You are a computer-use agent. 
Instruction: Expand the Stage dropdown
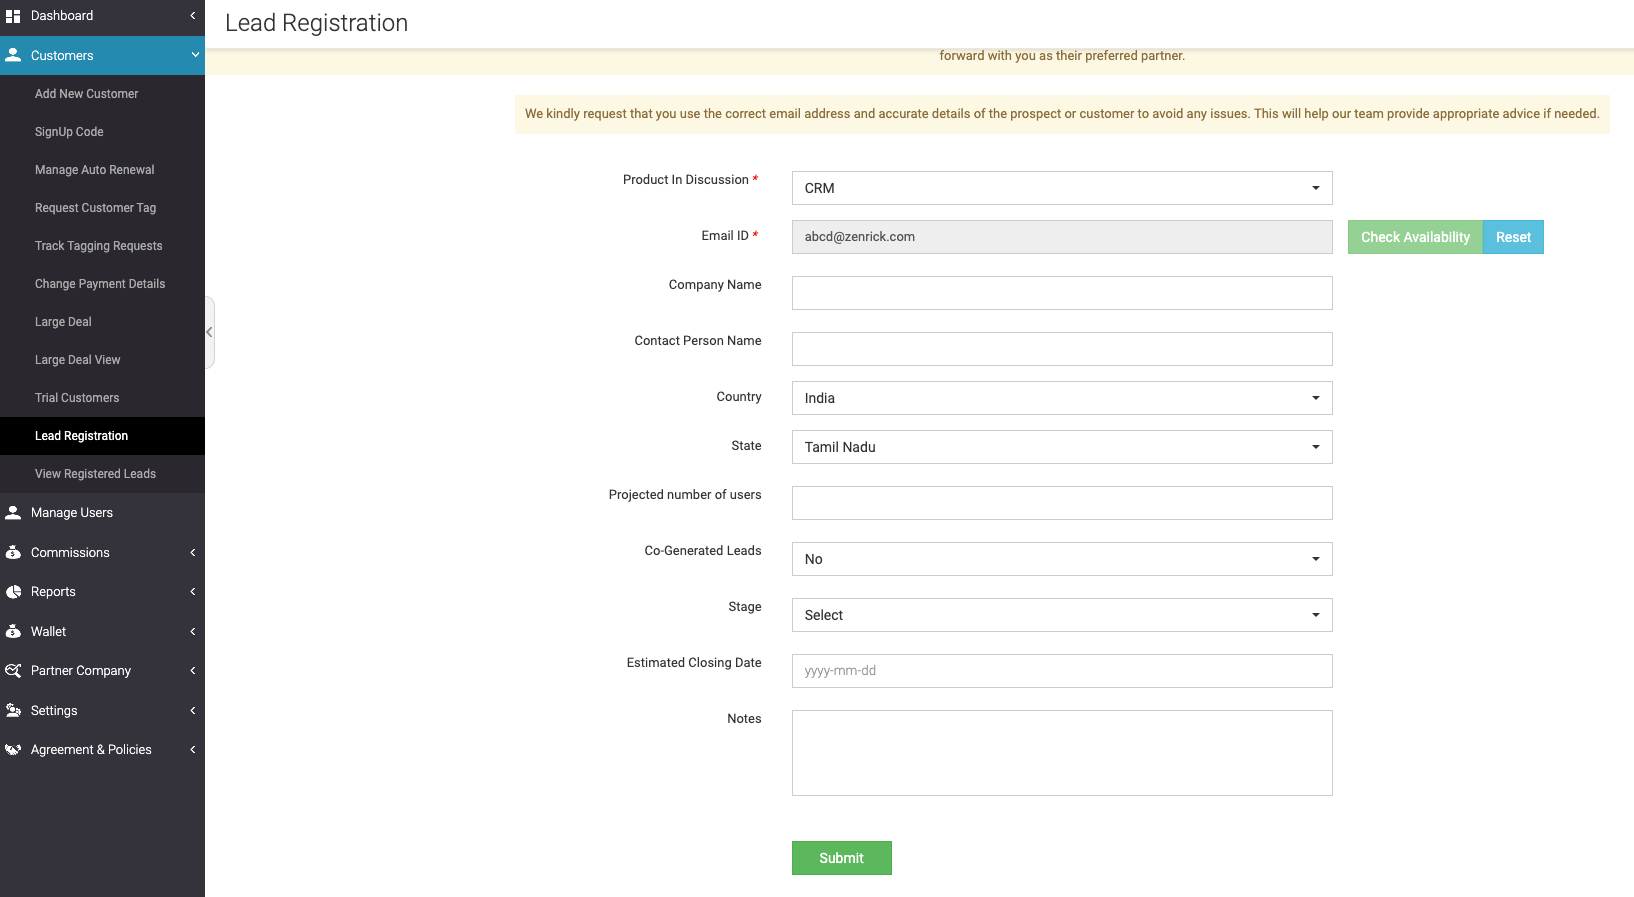(1061, 615)
